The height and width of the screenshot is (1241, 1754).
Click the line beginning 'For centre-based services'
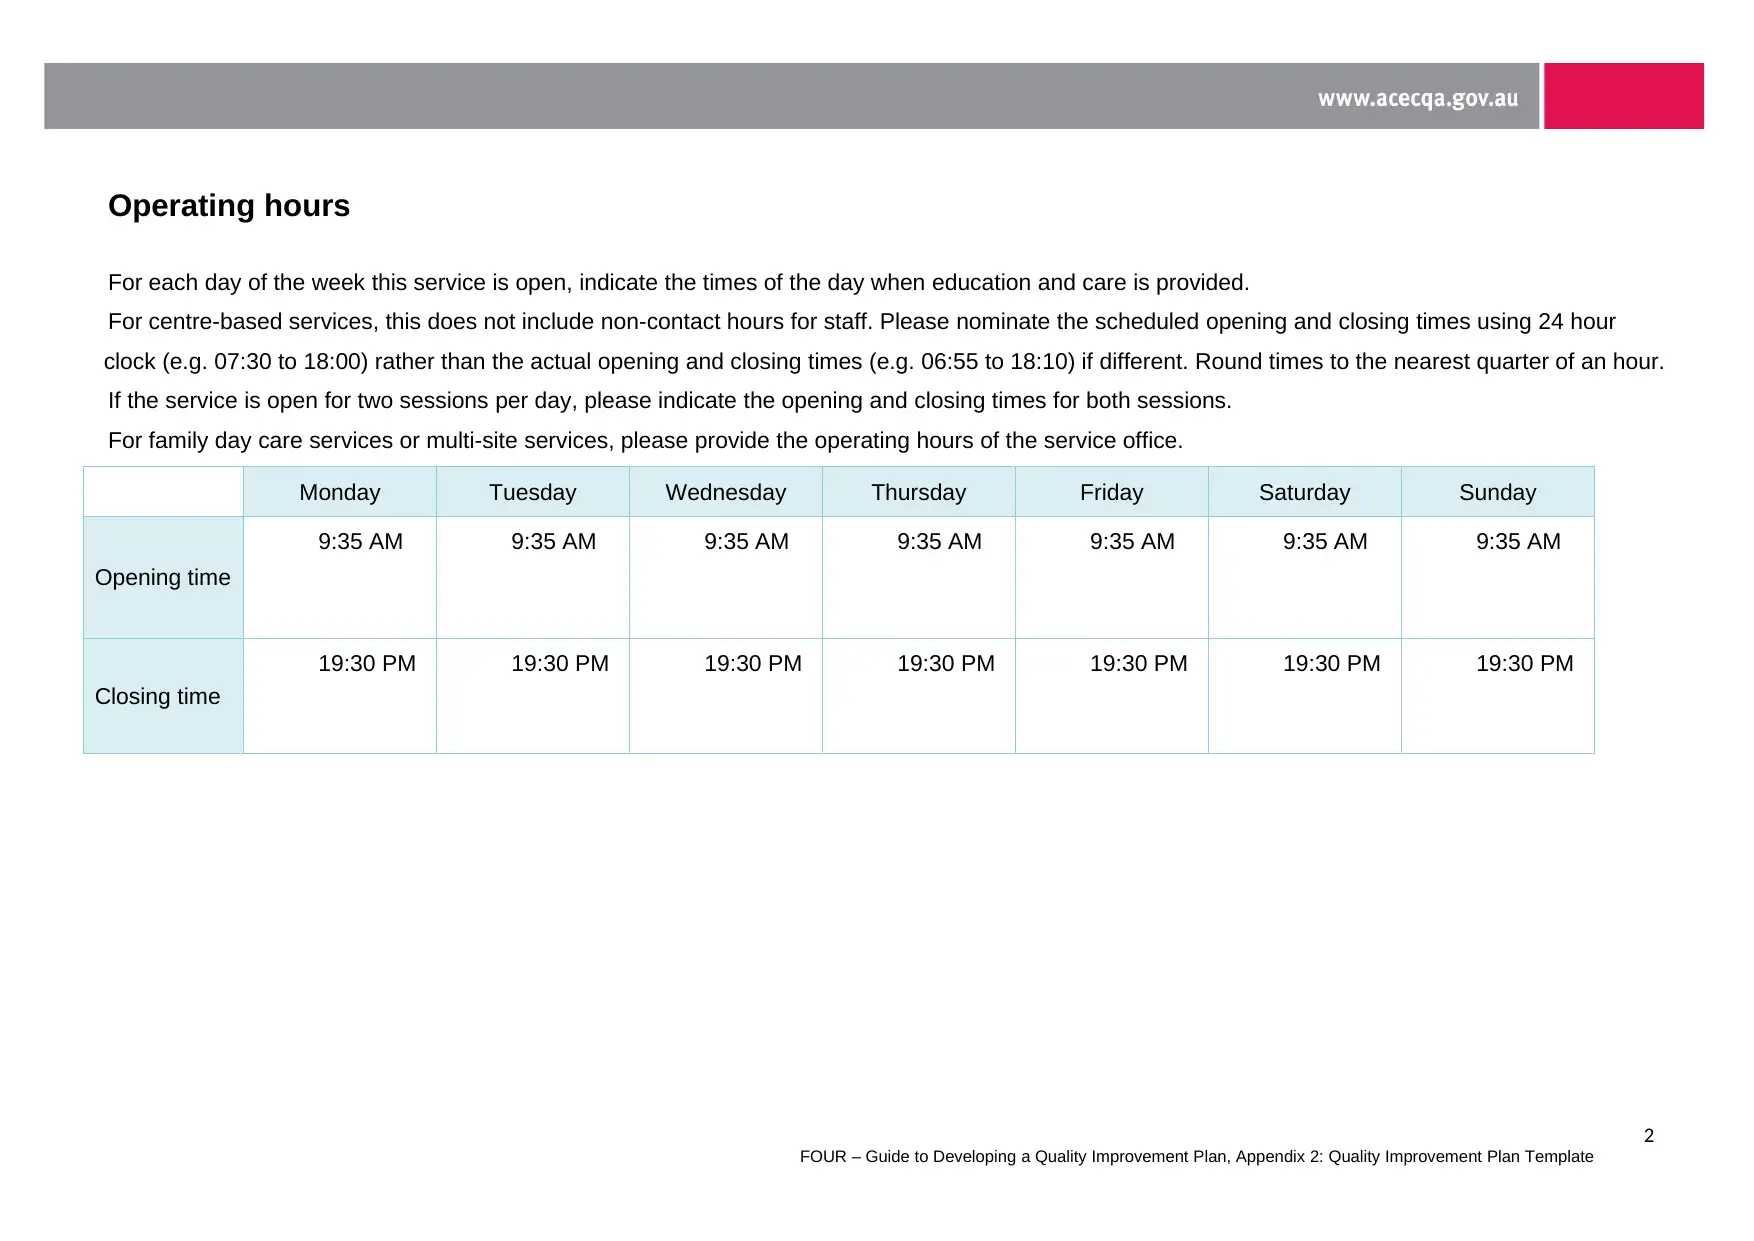click(x=862, y=321)
